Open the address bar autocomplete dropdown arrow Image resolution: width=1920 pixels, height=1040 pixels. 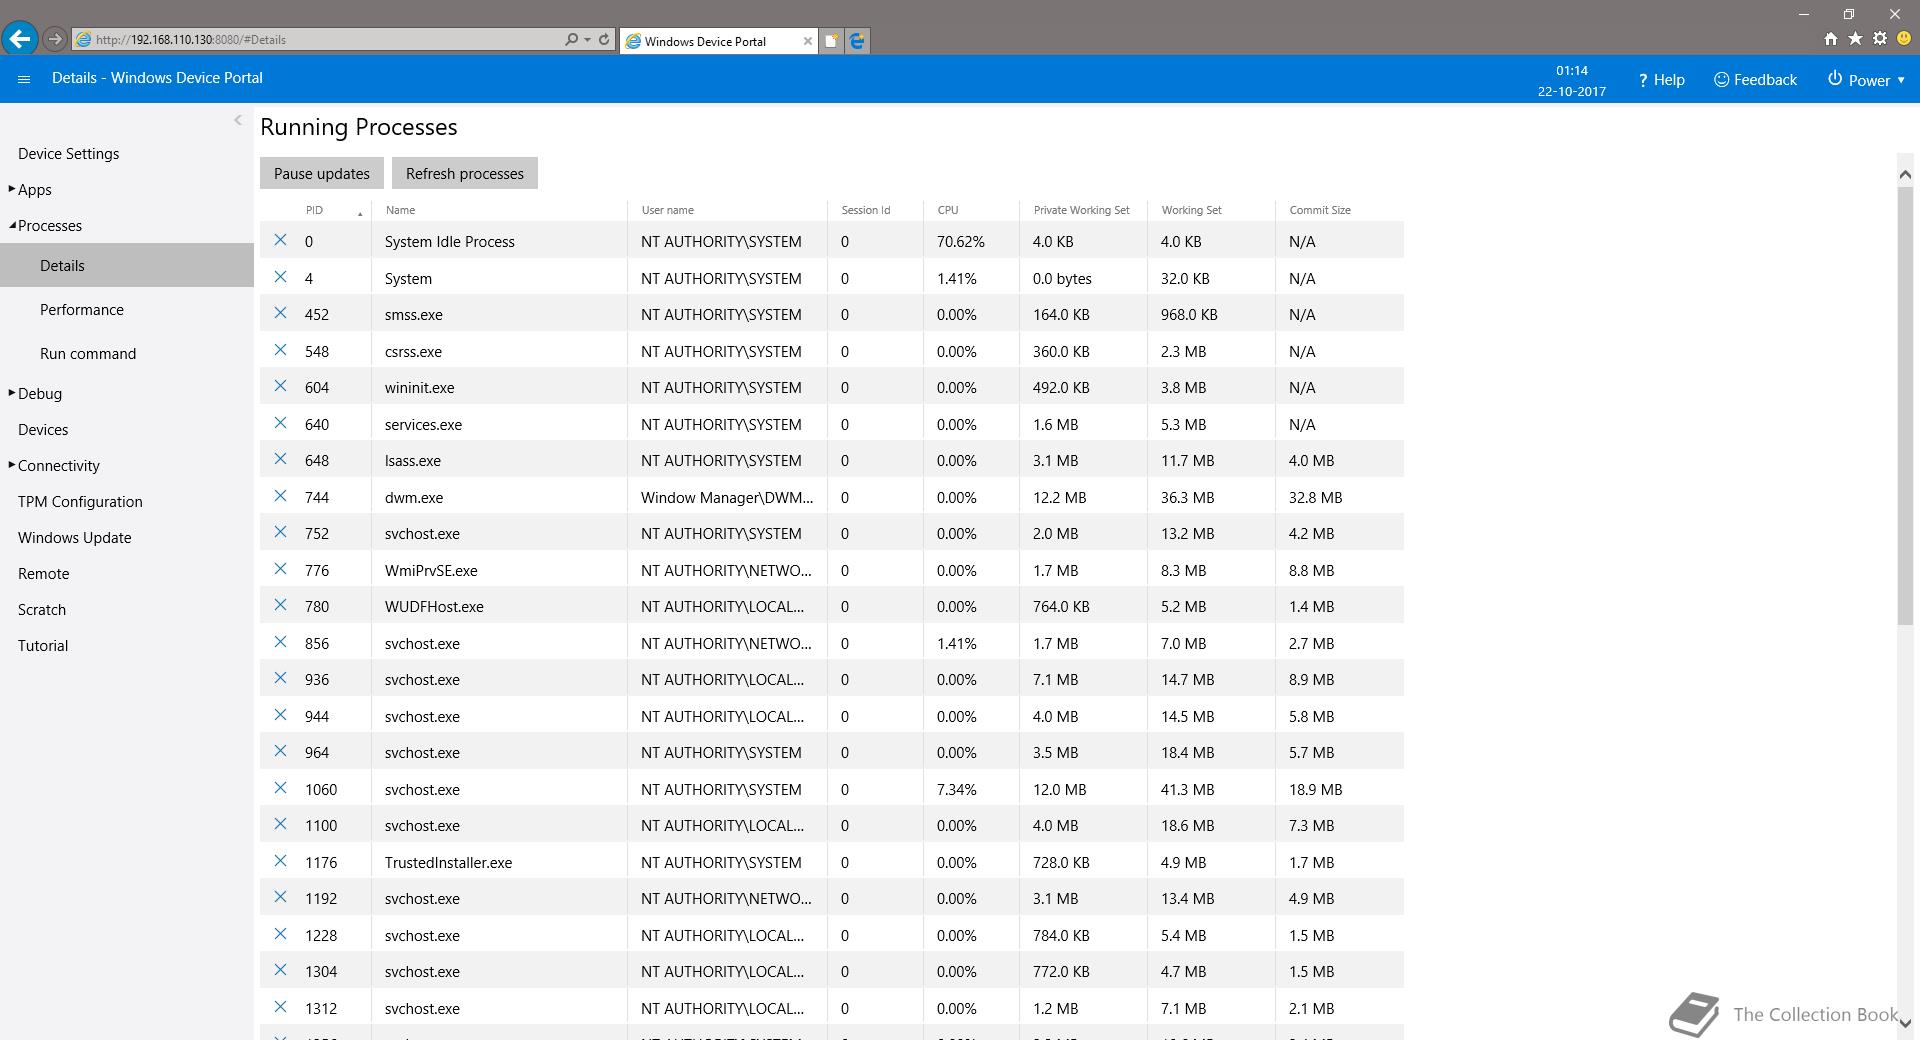(587, 40)
